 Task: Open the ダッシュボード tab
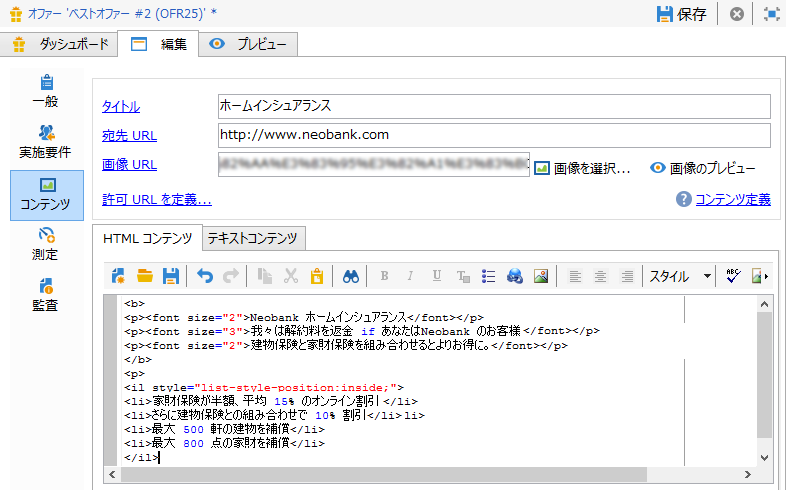[60, 44]
